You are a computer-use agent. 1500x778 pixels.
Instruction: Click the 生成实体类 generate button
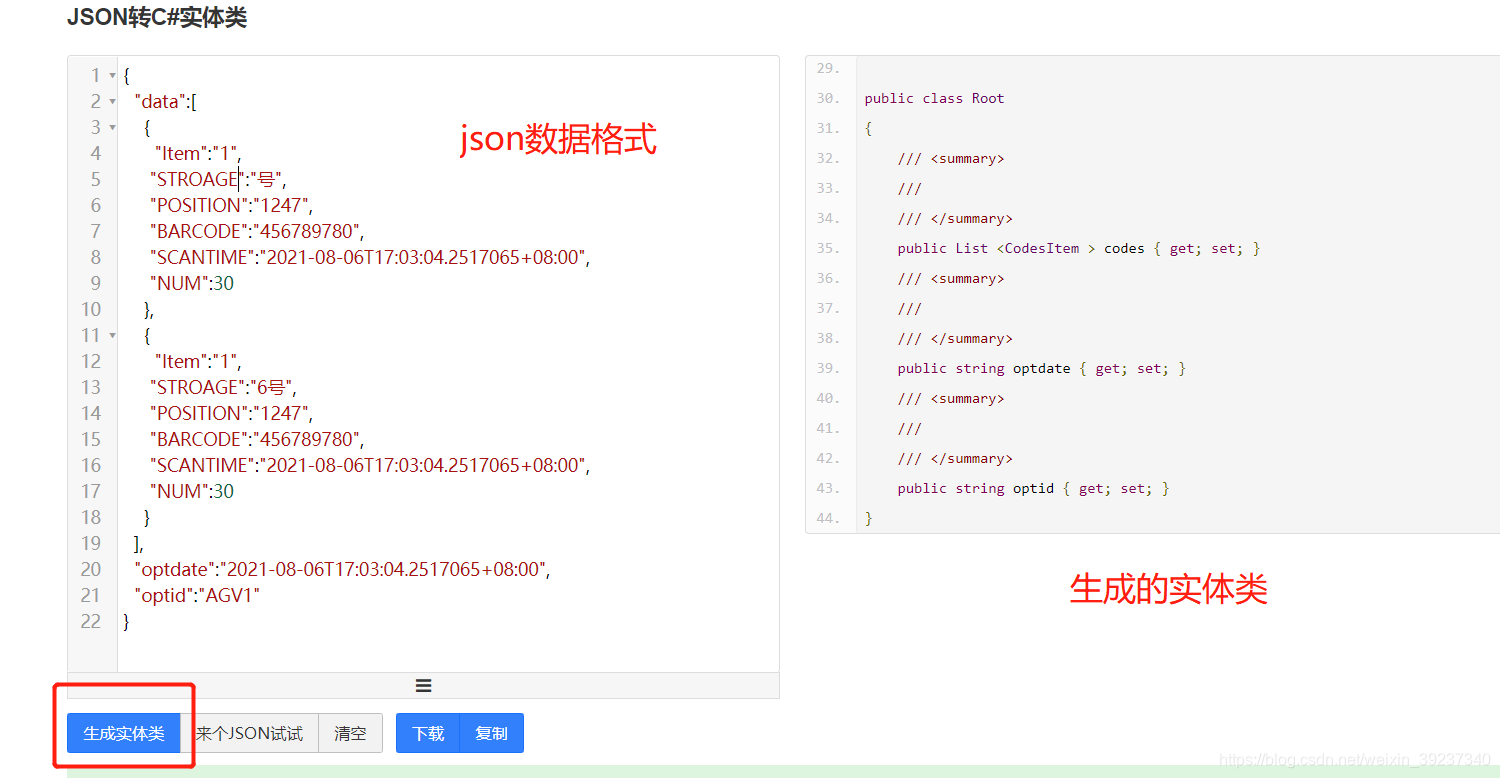point(123,733)
